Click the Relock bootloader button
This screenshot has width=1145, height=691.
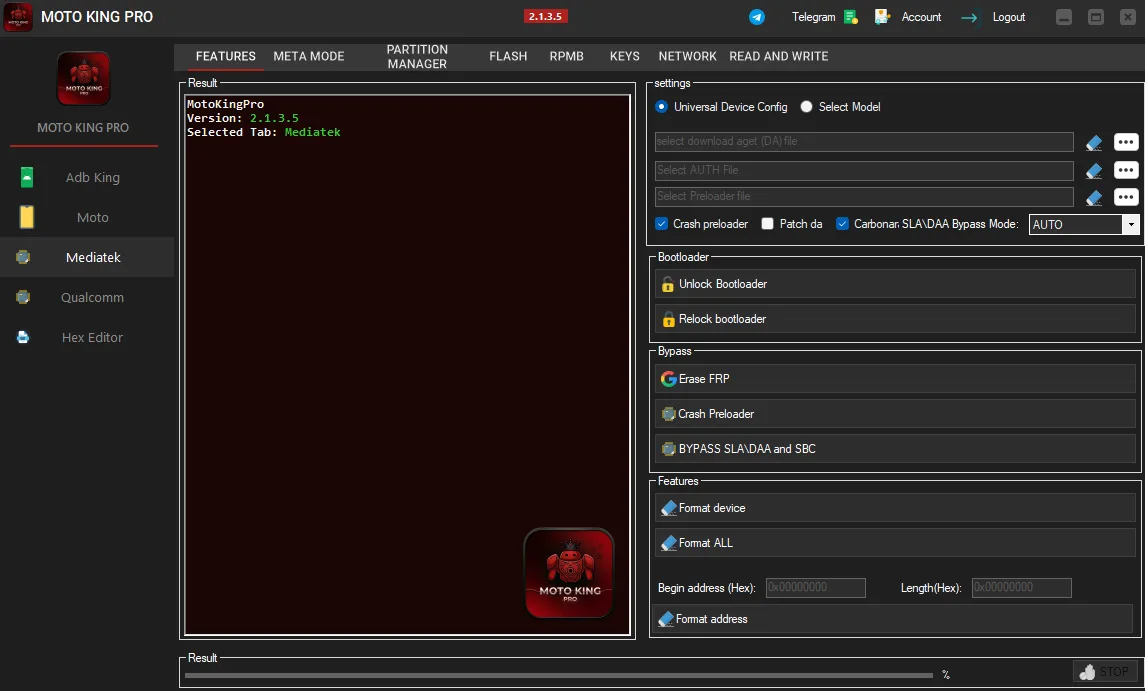point(895,318)
